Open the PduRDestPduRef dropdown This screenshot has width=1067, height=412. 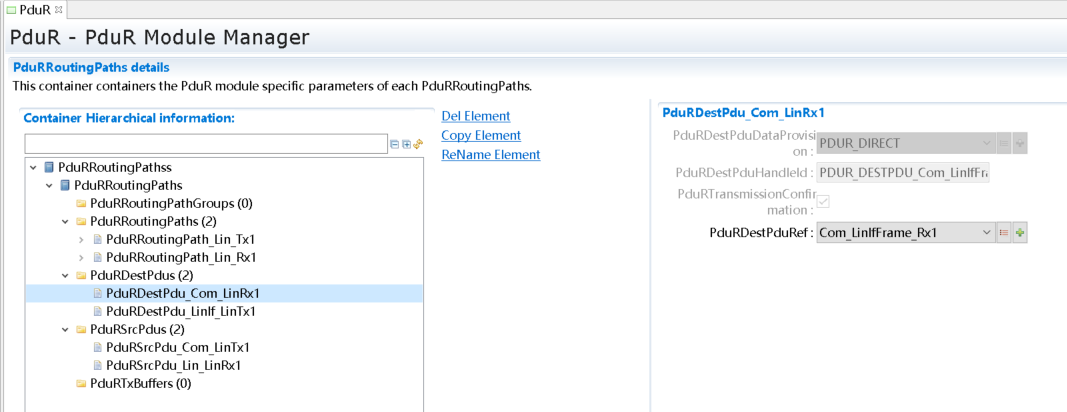pyautogui.click(x=986, y=233)
